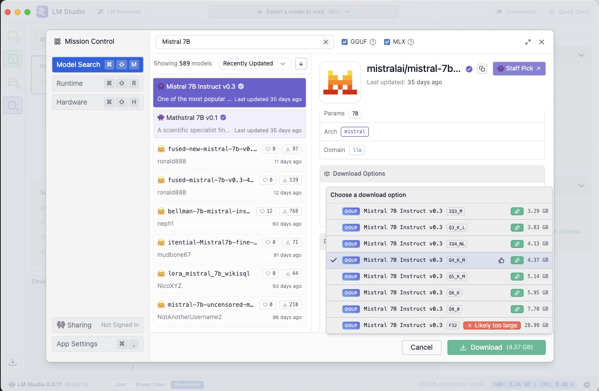Switch to the Hardware tab
The width and height of the screenshot is (599, 391).
click(97, 102)
